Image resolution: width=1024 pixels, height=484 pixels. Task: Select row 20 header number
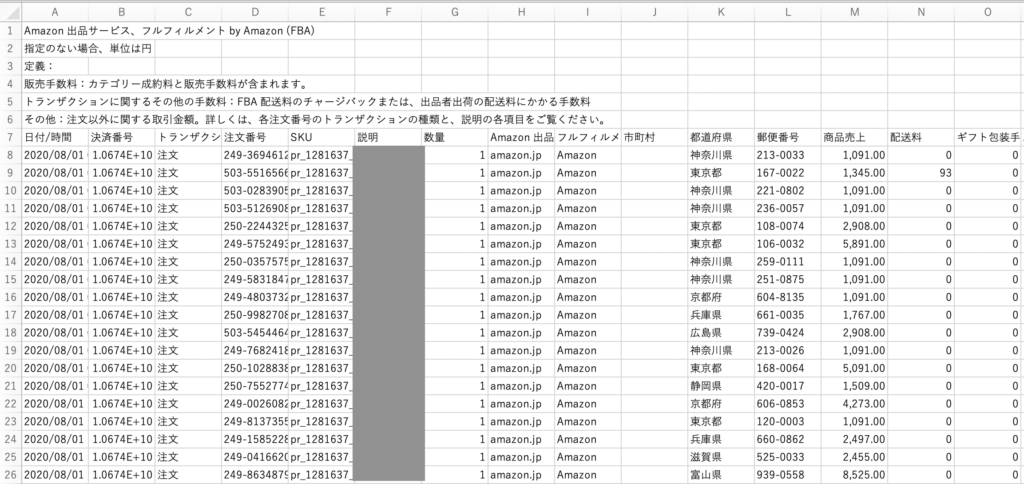10,368
